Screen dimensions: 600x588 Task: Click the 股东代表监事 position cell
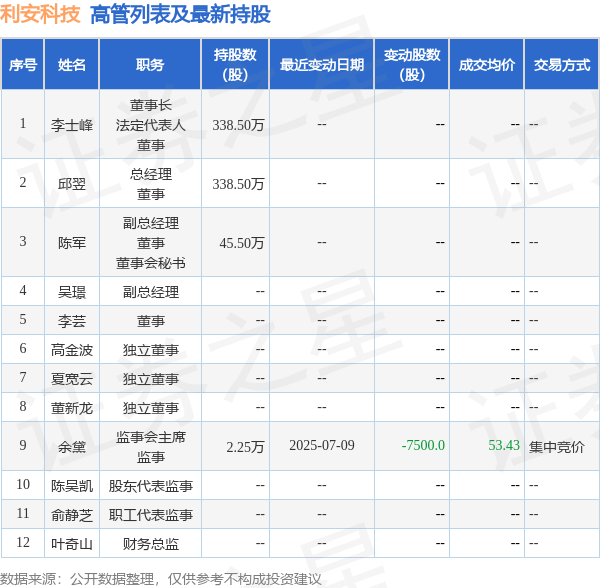coord(150,486)
